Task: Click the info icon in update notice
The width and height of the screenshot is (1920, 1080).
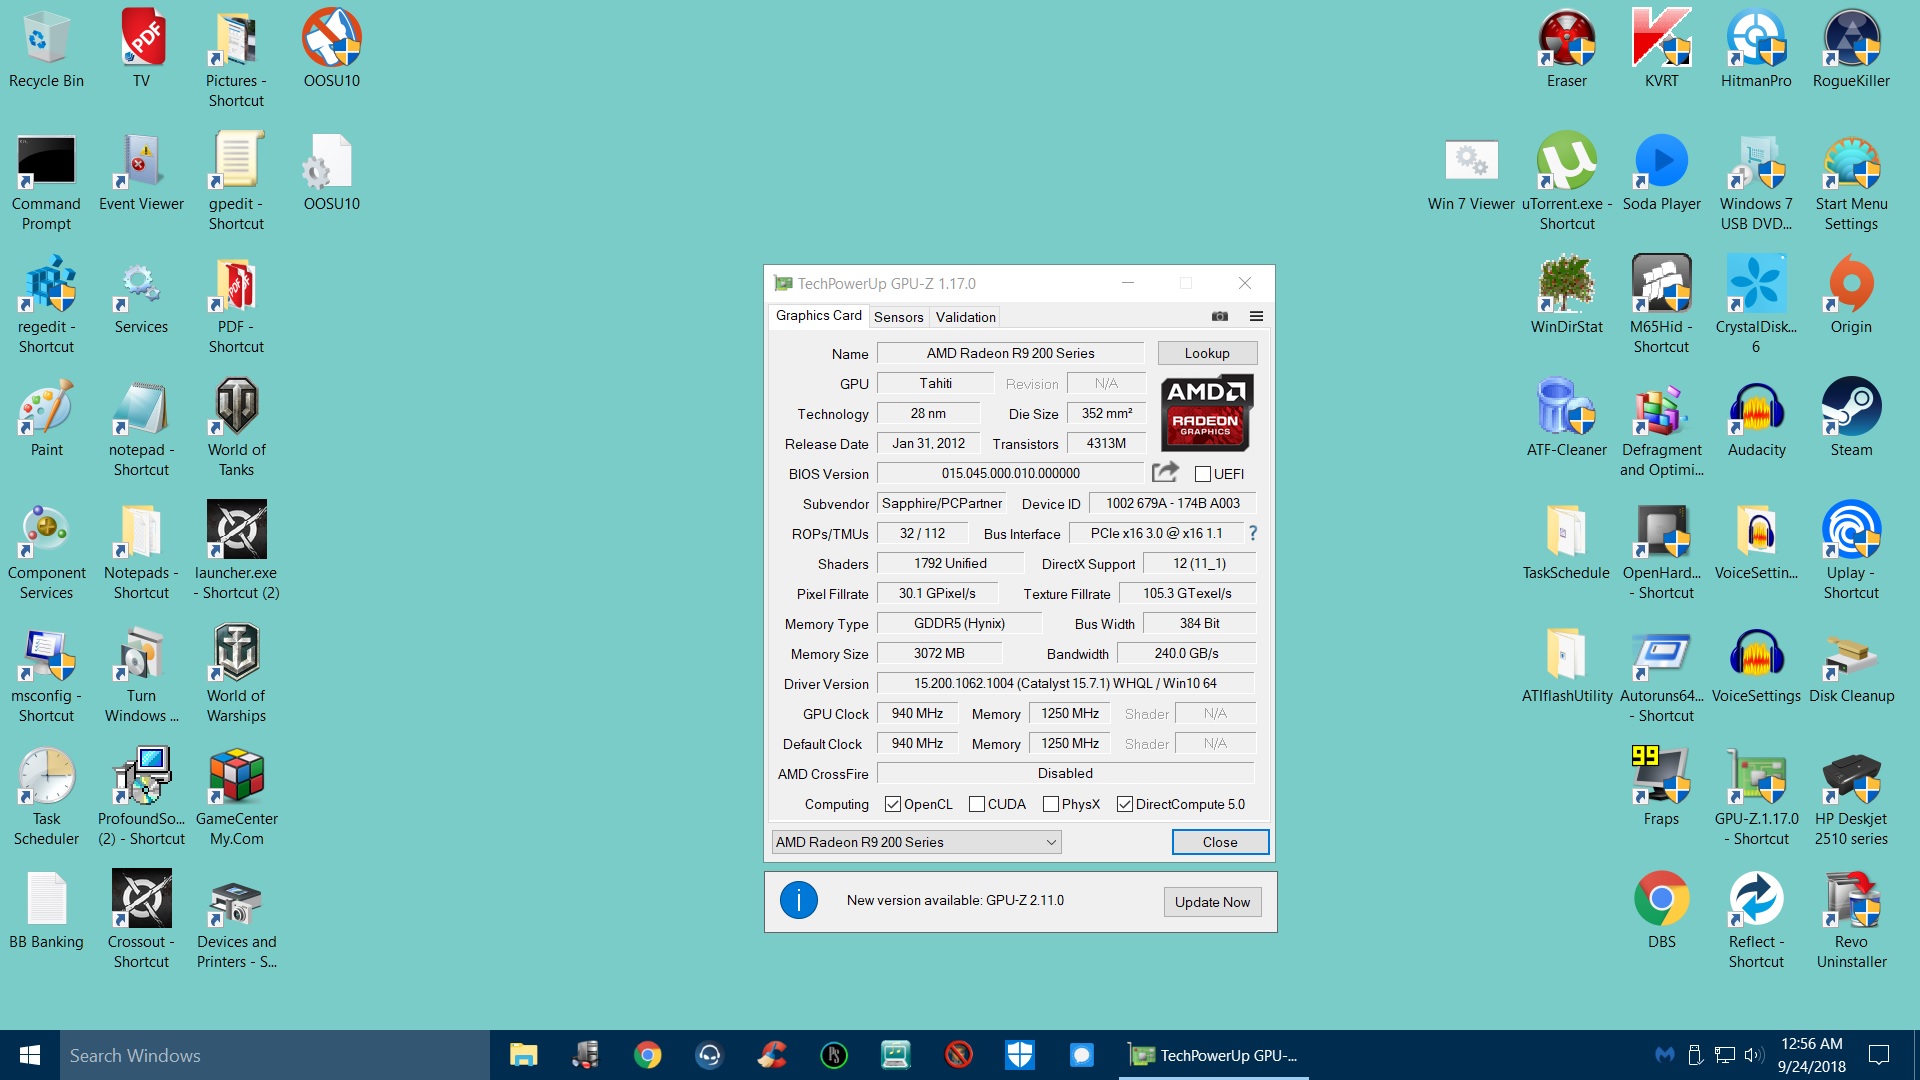Action: pyautogui.click(x=798, y=900)
